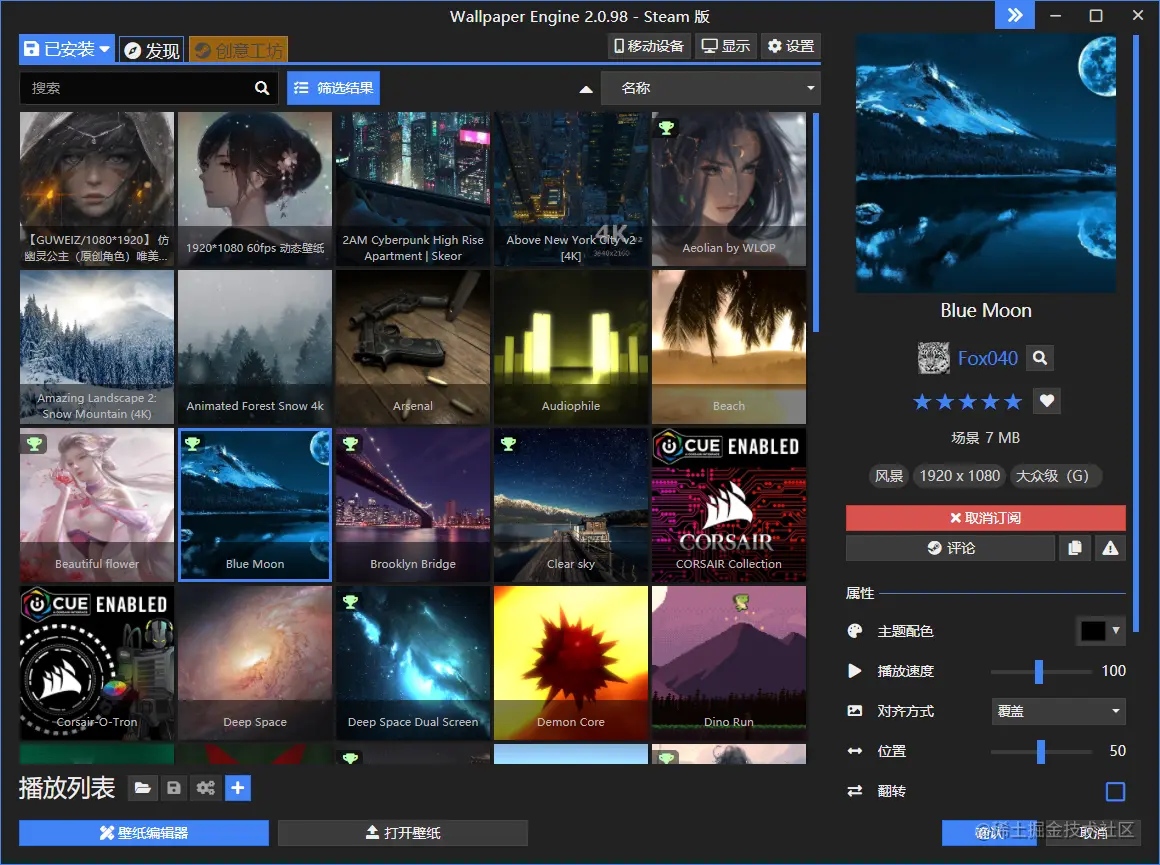Click the trophy badge on Deep Space Dual Screen
The image size is (1160, 865).
pyautogui.click(x=350, y=602)
